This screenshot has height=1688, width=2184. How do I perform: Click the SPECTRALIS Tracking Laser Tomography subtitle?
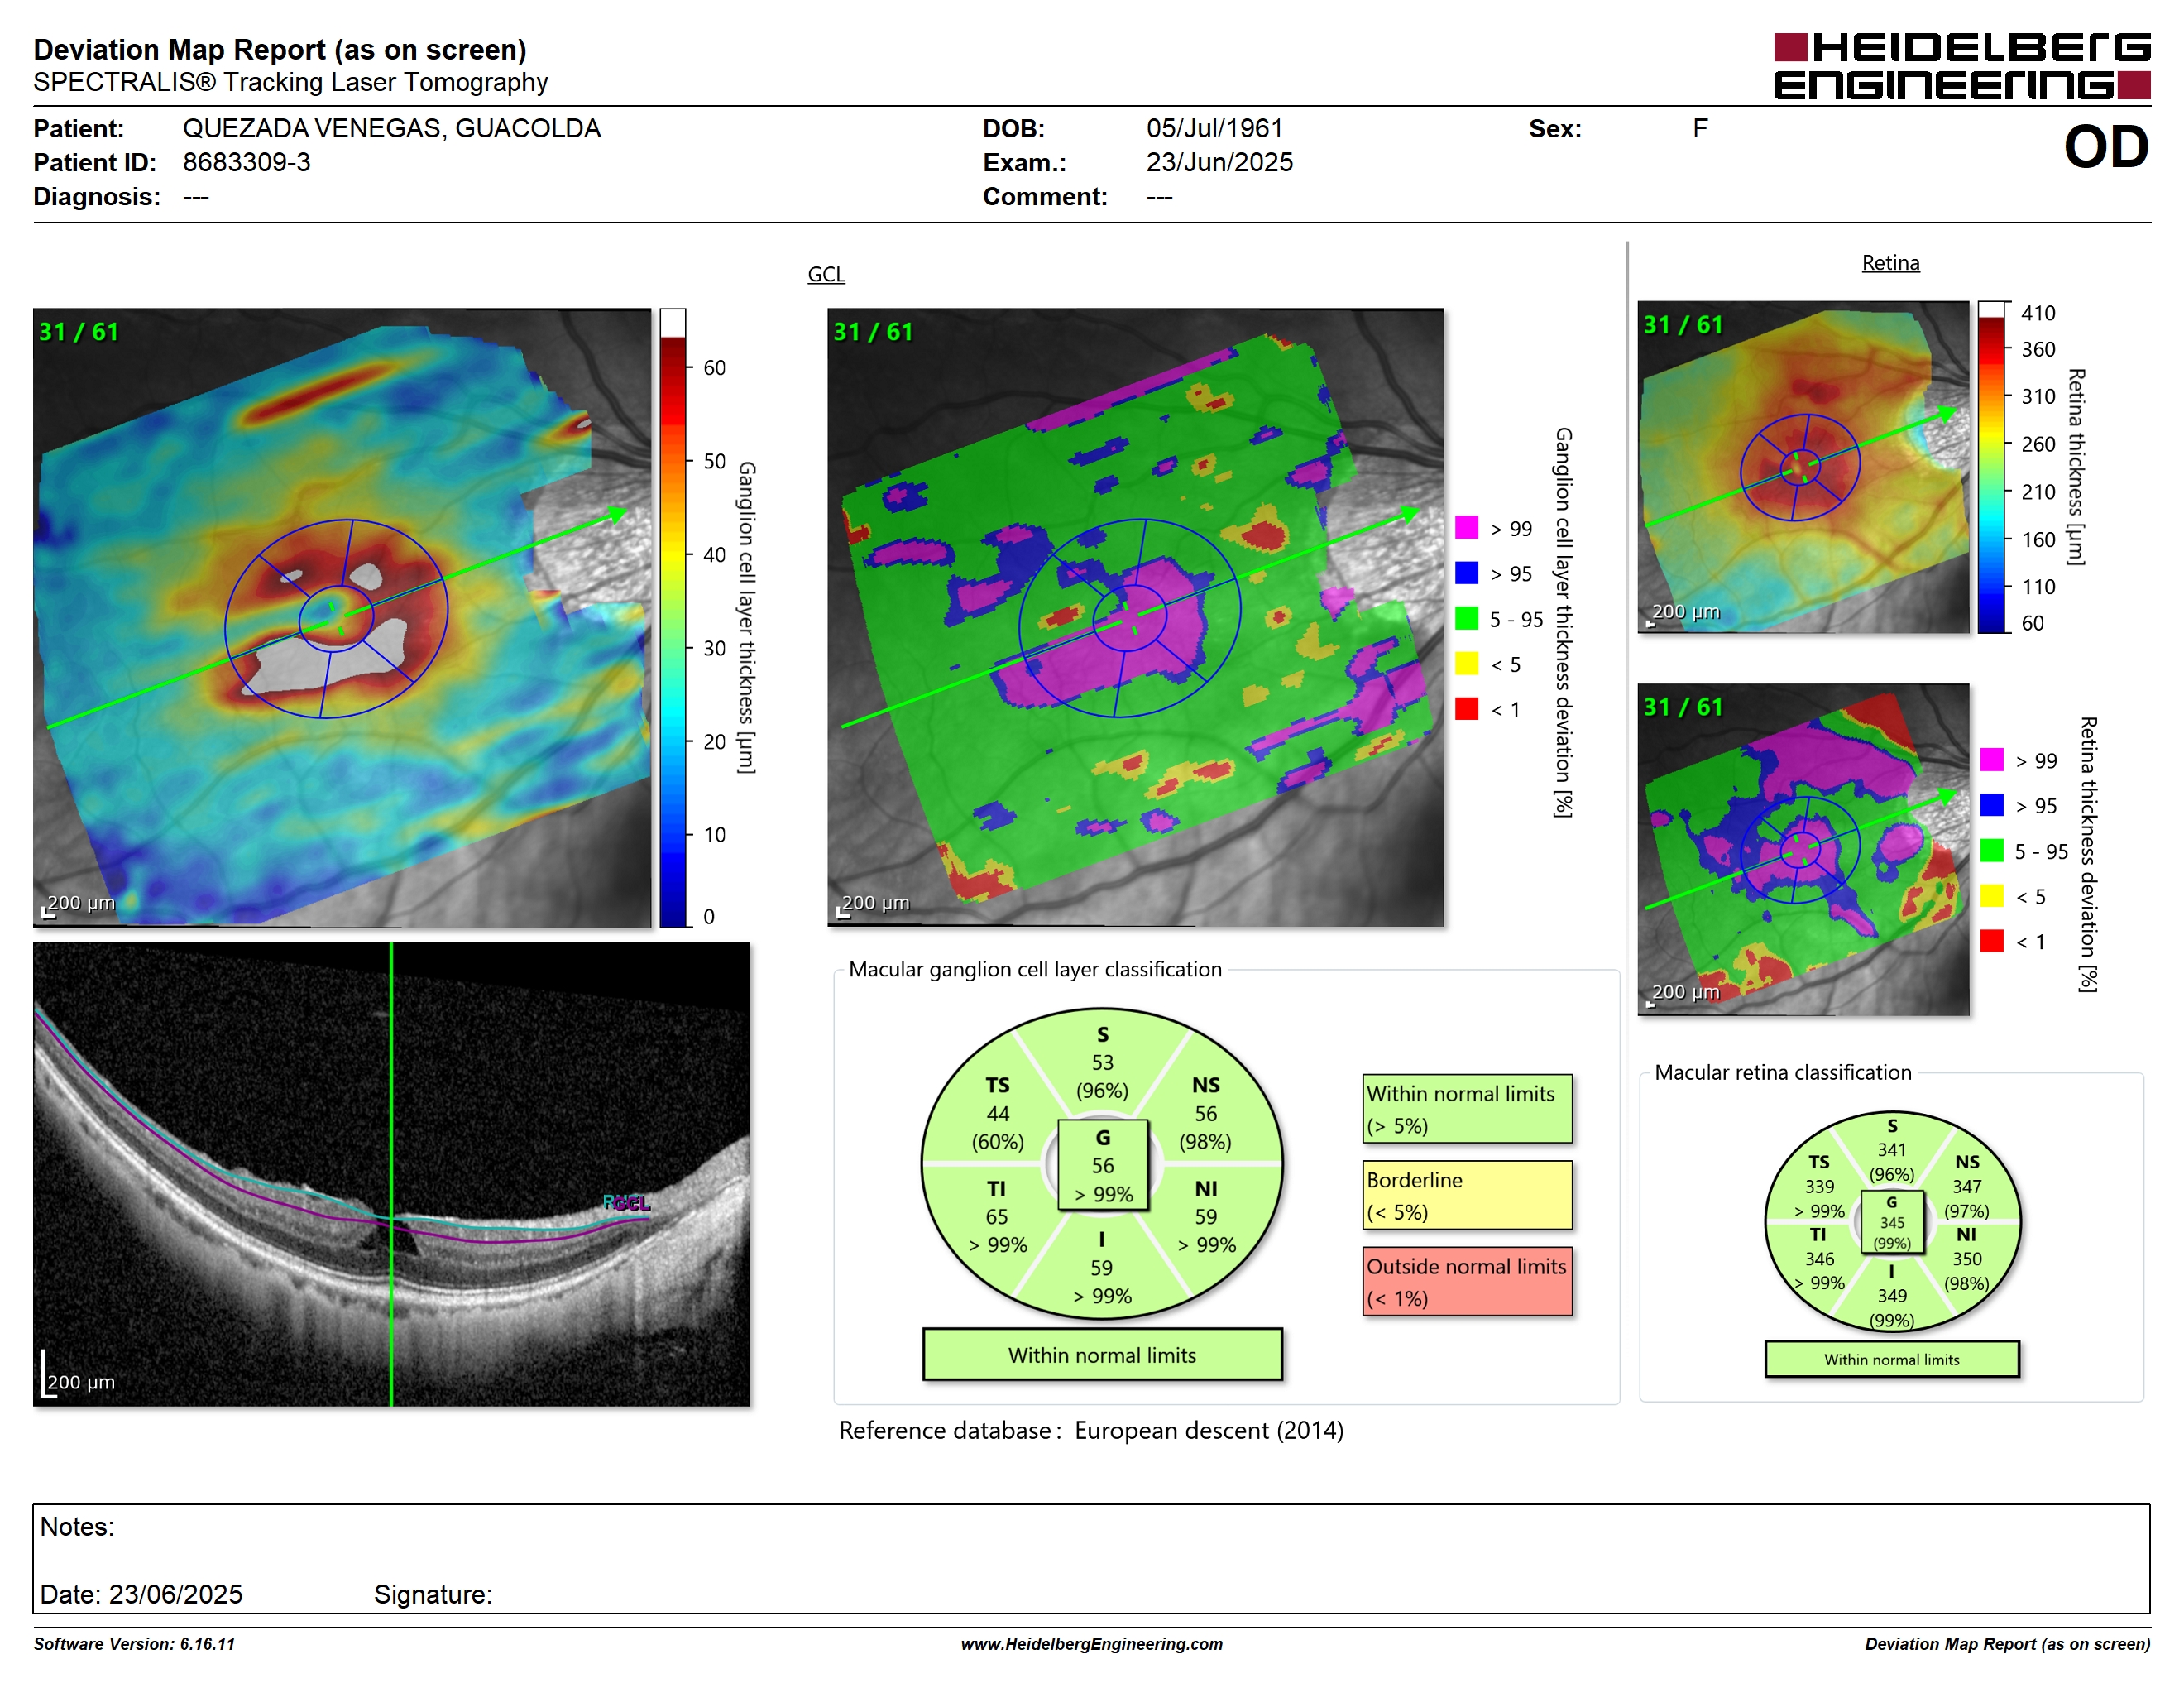[290, 82]
